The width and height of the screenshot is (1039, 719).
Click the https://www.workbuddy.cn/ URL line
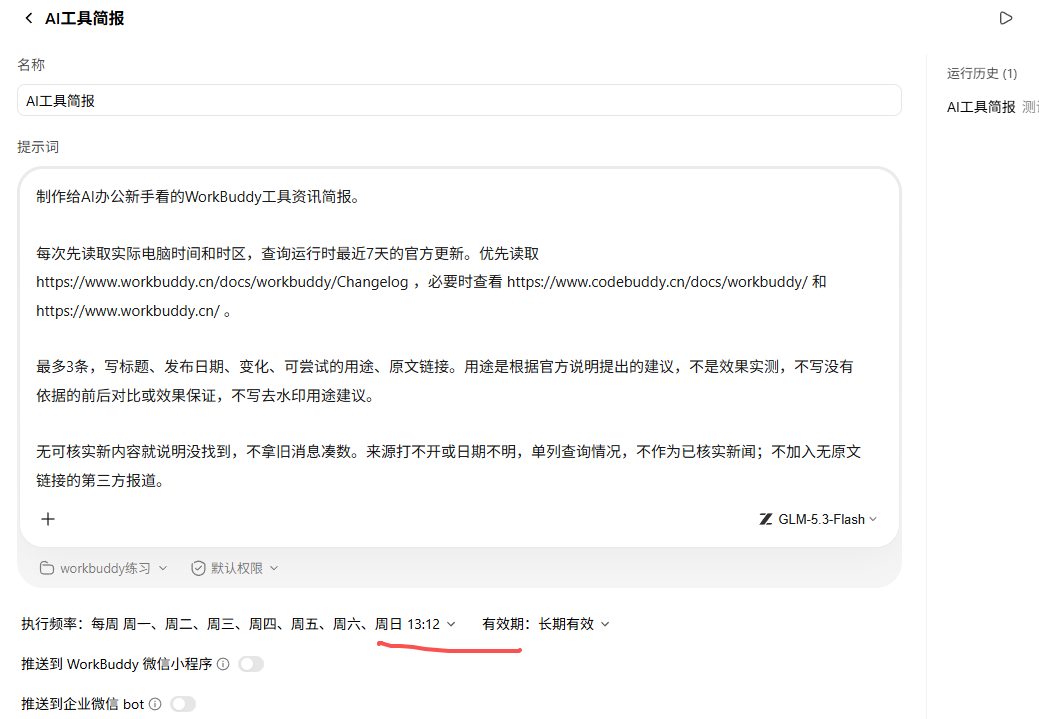tap(128, 310)
